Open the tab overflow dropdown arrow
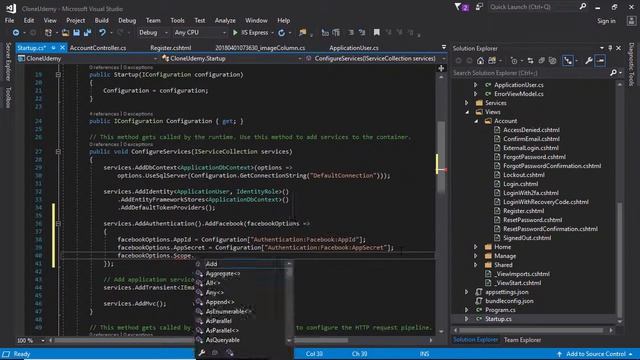The width and height of the screenshot is (640, 360). (x=444, y=47)
